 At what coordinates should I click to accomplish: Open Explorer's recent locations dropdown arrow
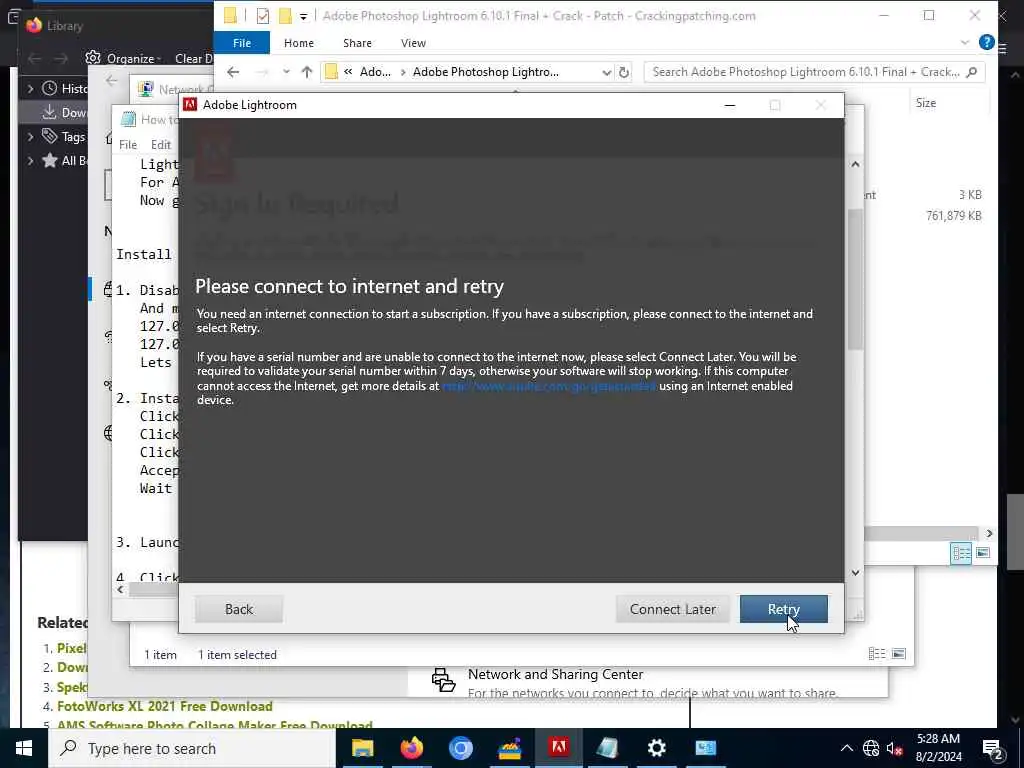point(286,72)
